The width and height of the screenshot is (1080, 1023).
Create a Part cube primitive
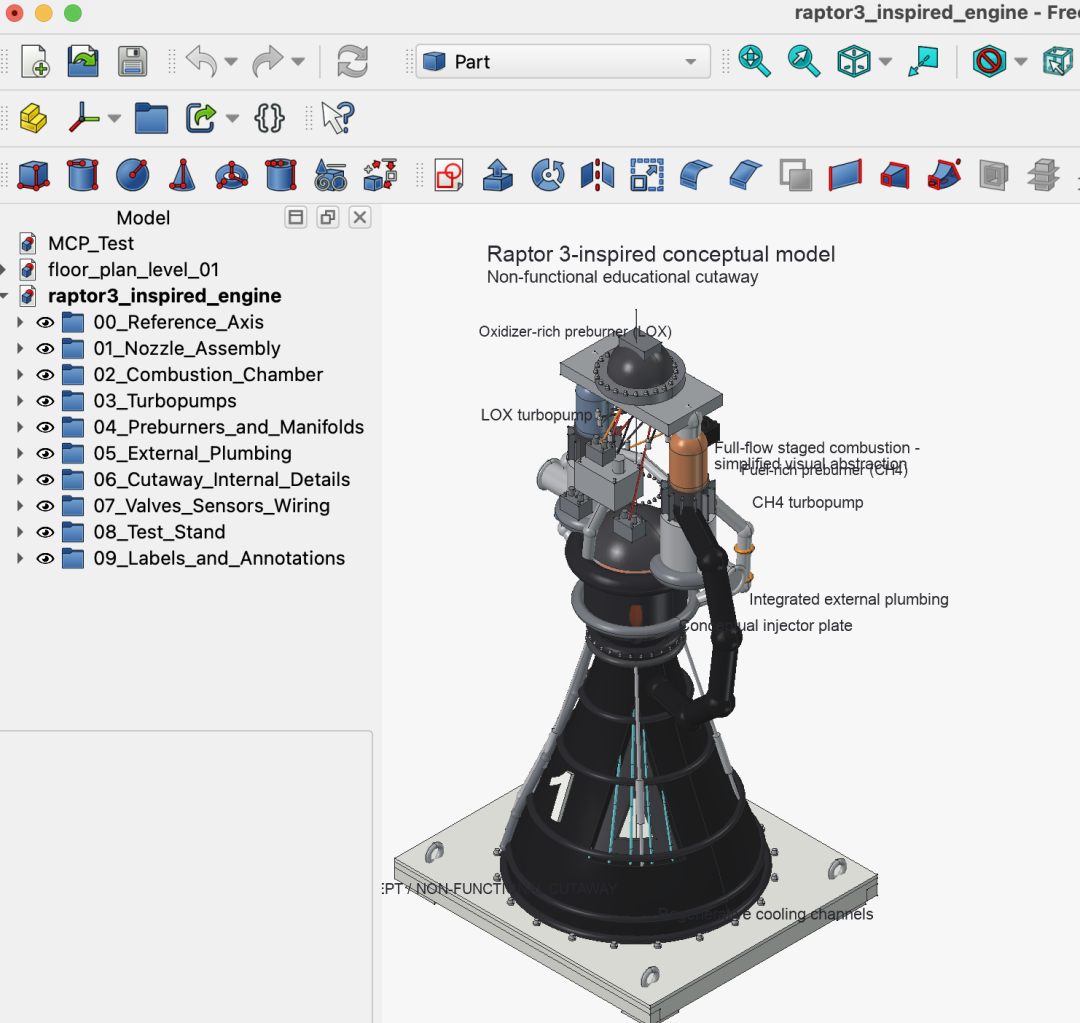(x=33, y=175)
